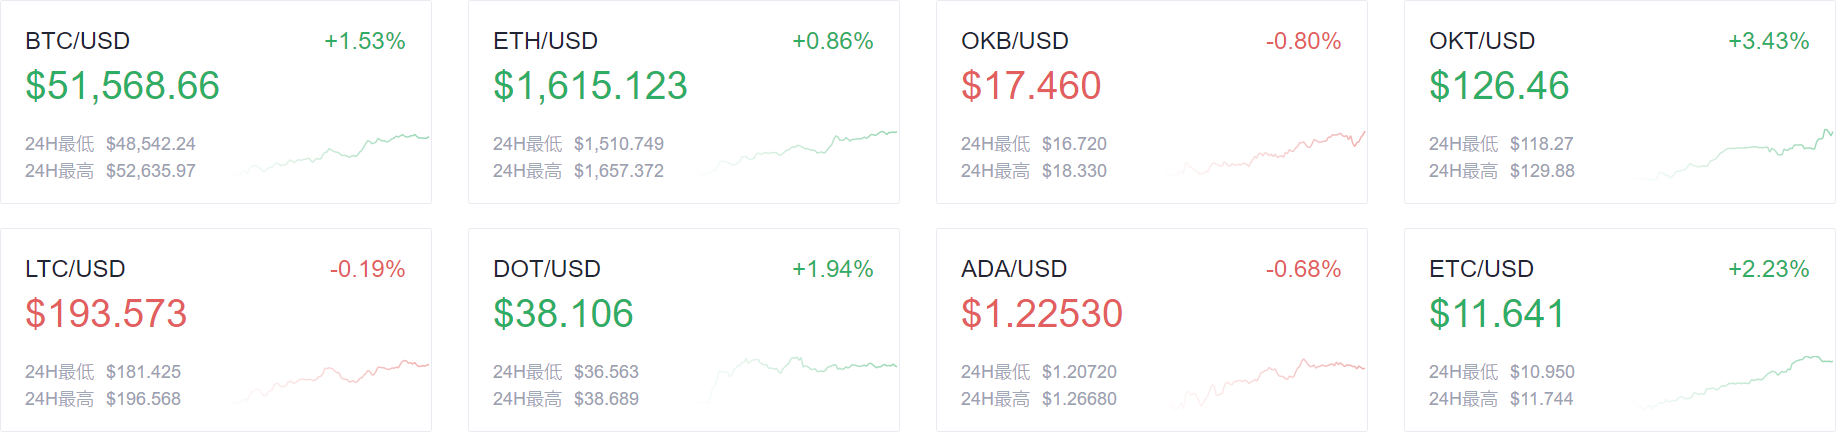Click the LTC/USD pair title
The width and height of the screenshot is (1837, 437).
point(75,269)
